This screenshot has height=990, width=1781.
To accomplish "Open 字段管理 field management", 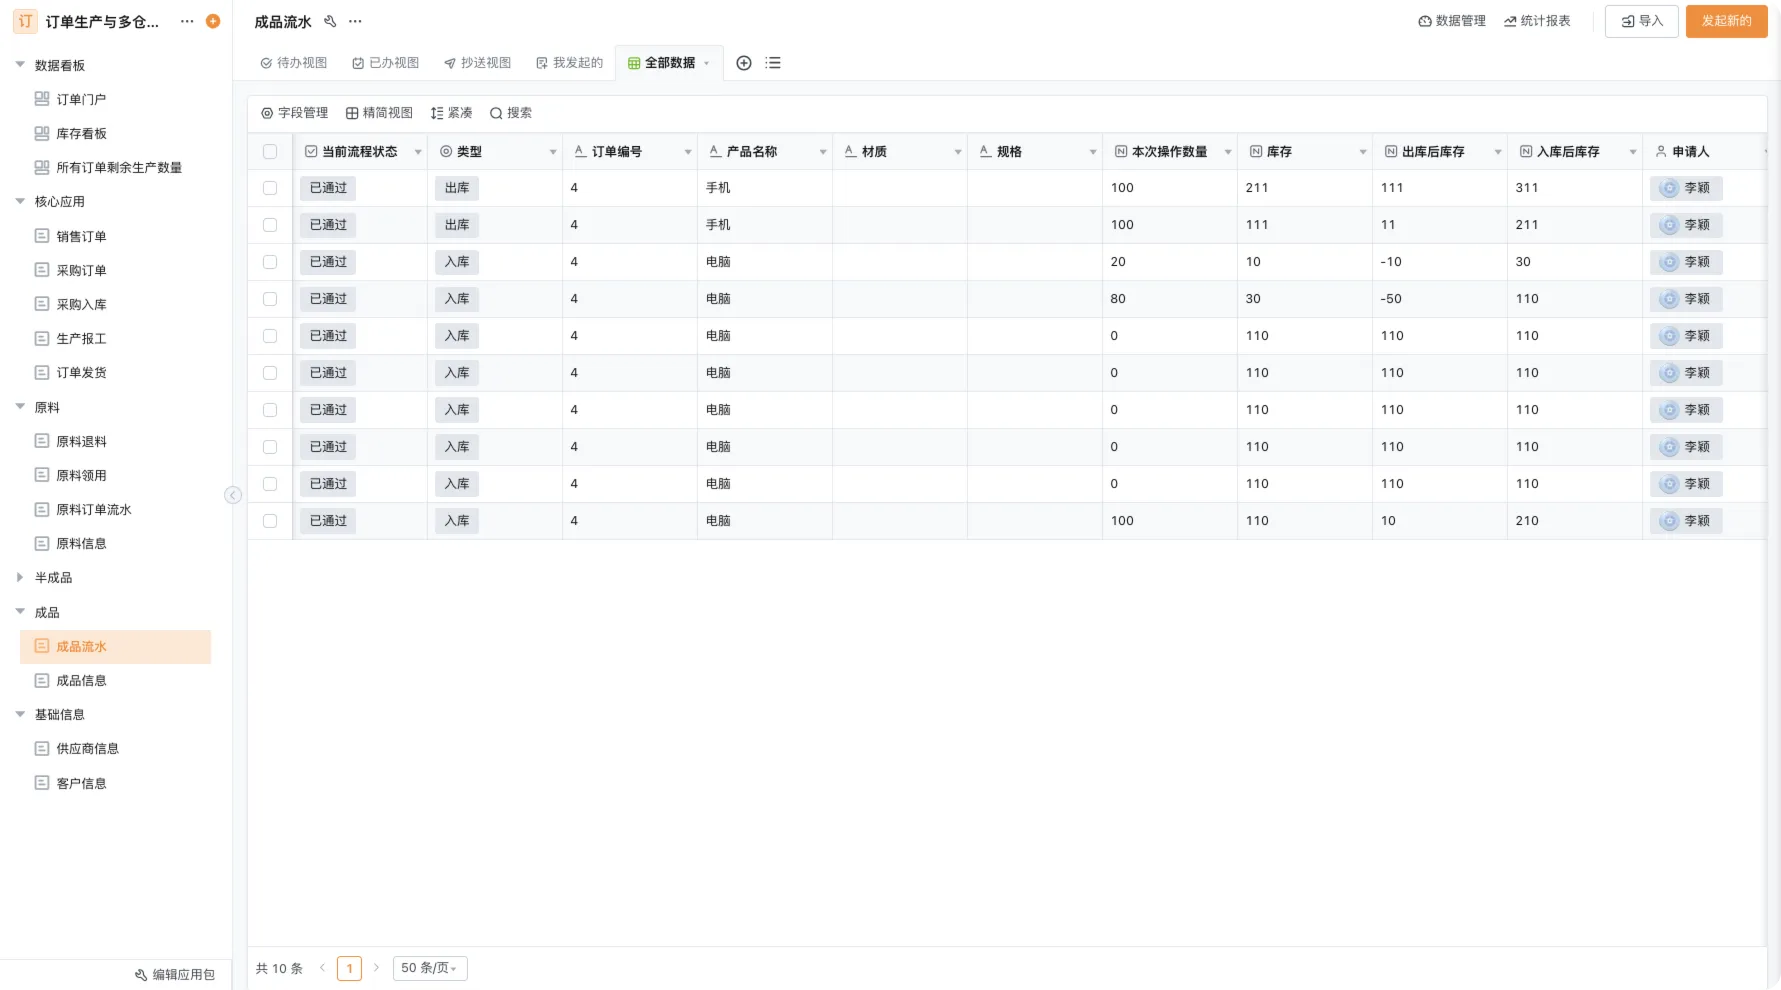I will 295,113.
